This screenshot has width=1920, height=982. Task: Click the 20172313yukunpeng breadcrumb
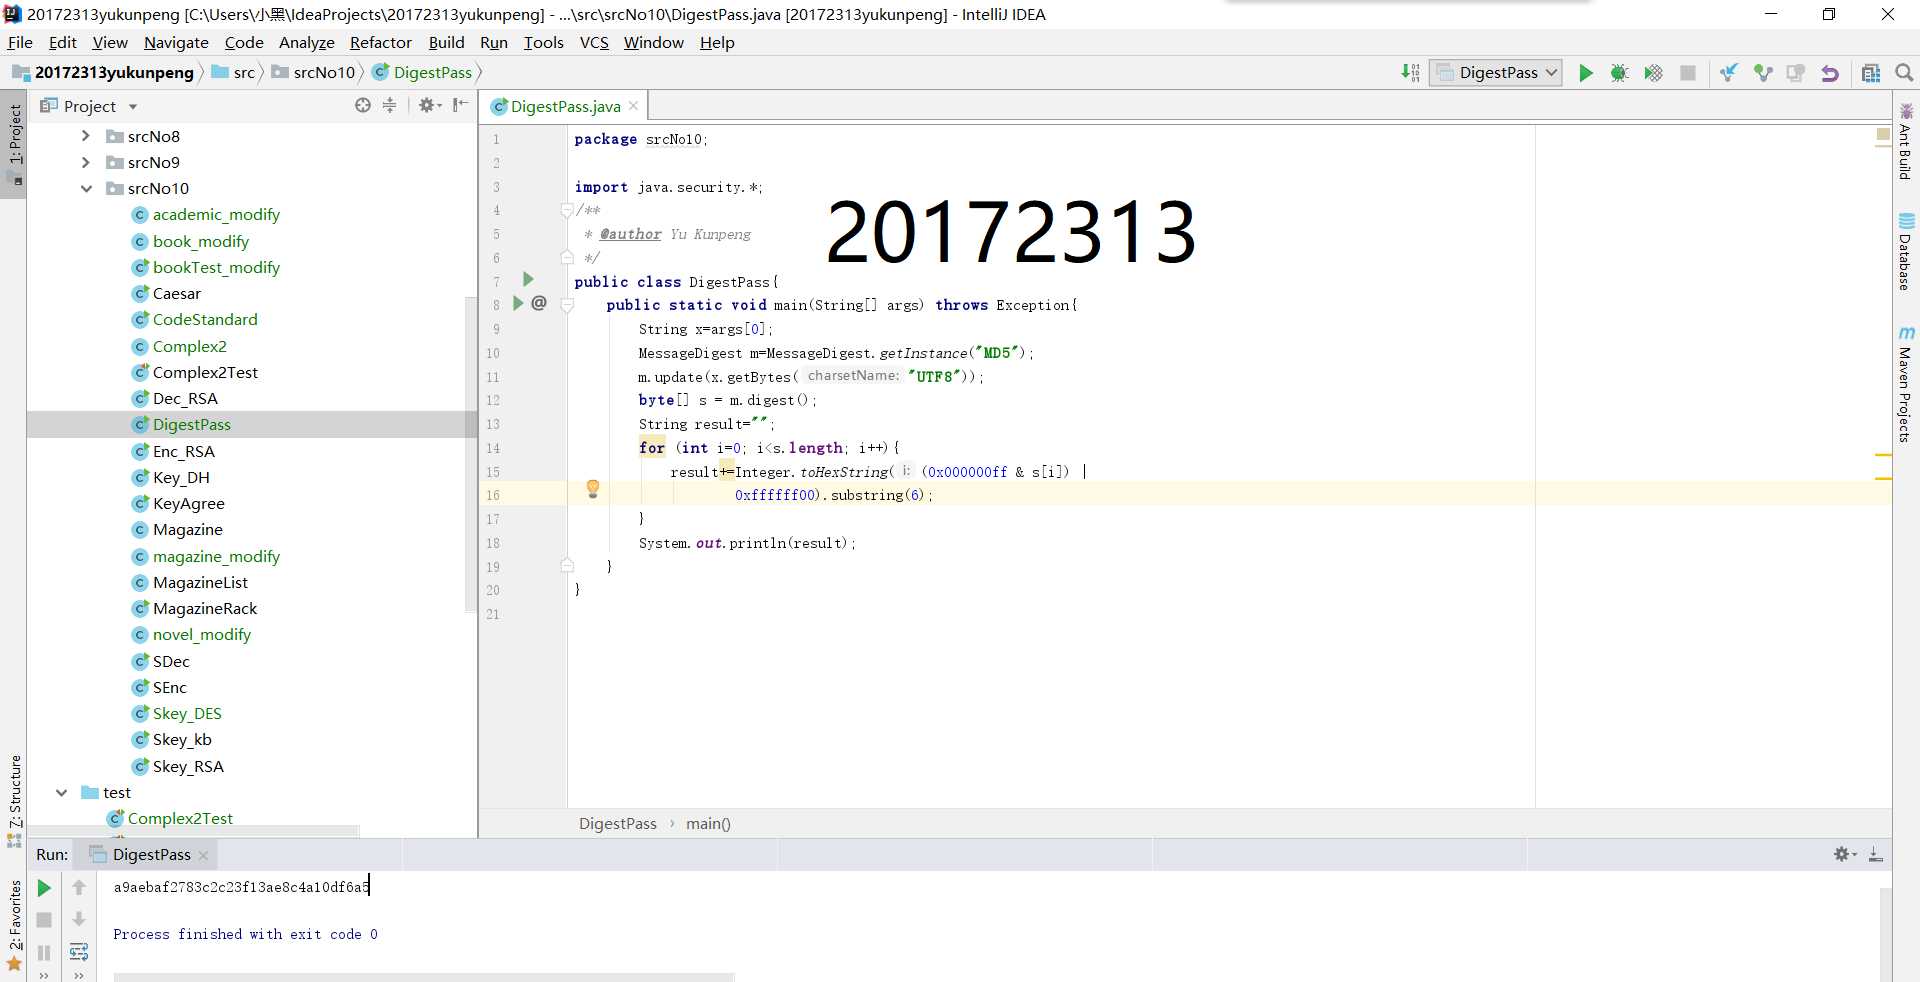[x=103, y=72]
